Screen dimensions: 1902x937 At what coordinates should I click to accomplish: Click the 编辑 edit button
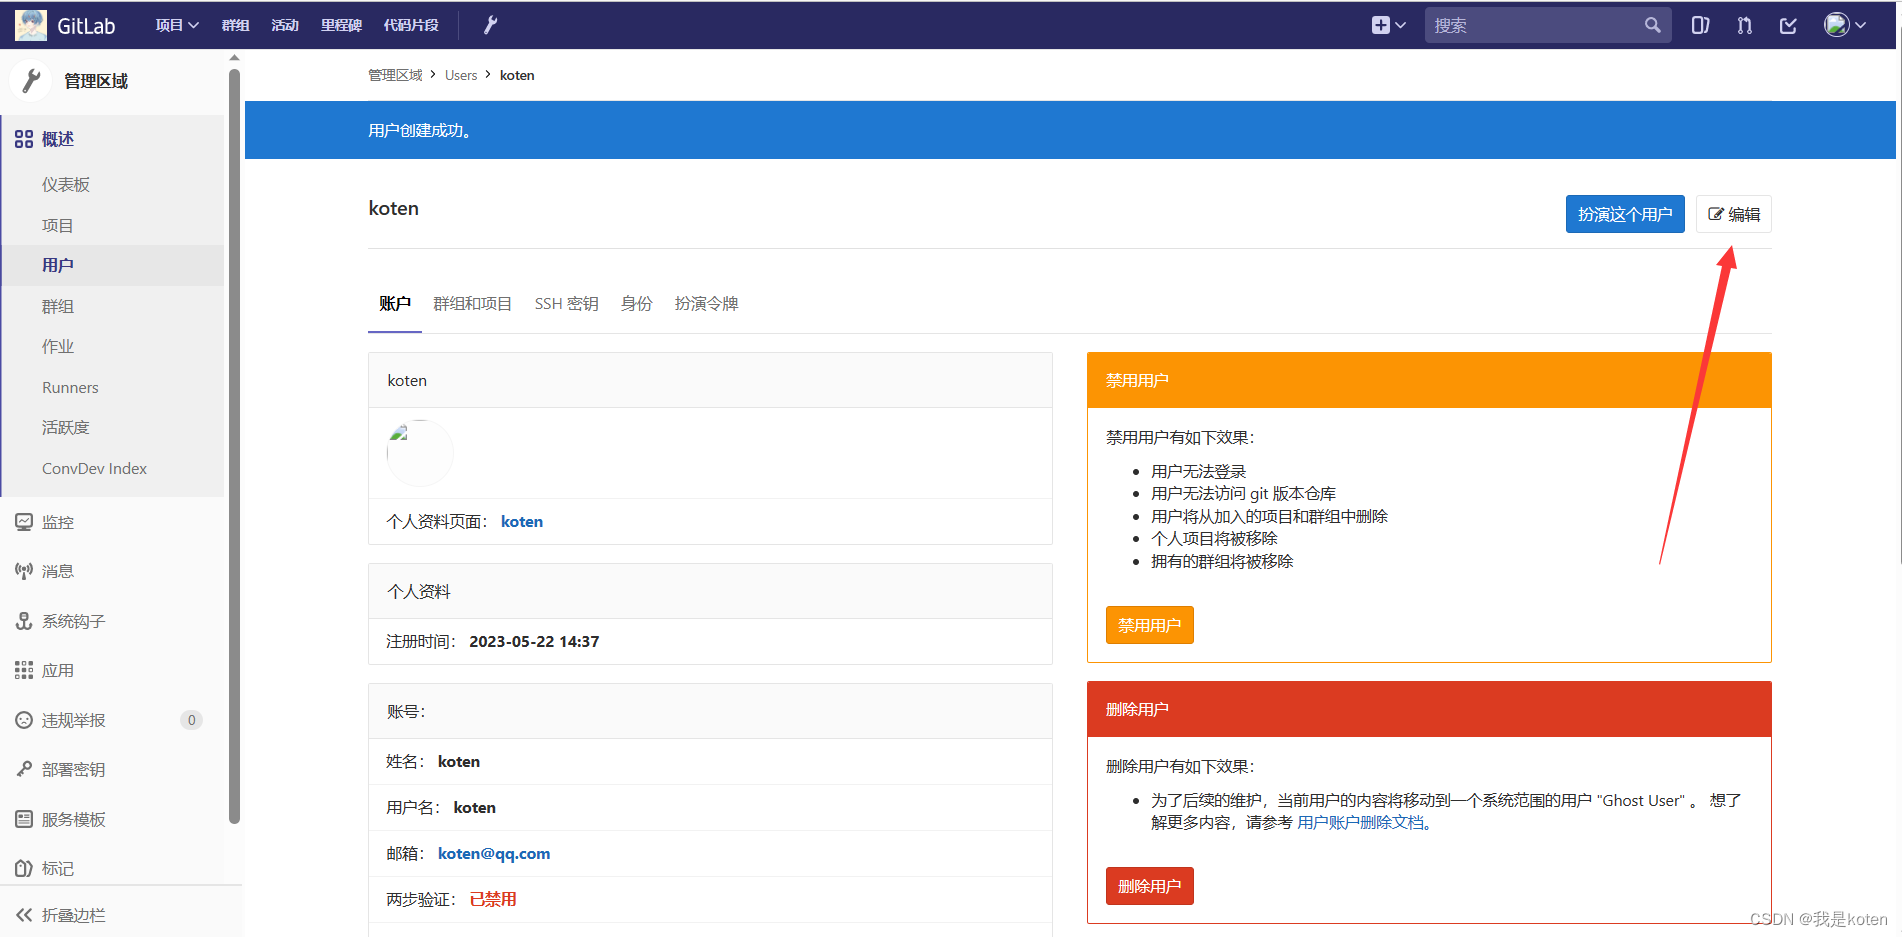[1734, 214]
